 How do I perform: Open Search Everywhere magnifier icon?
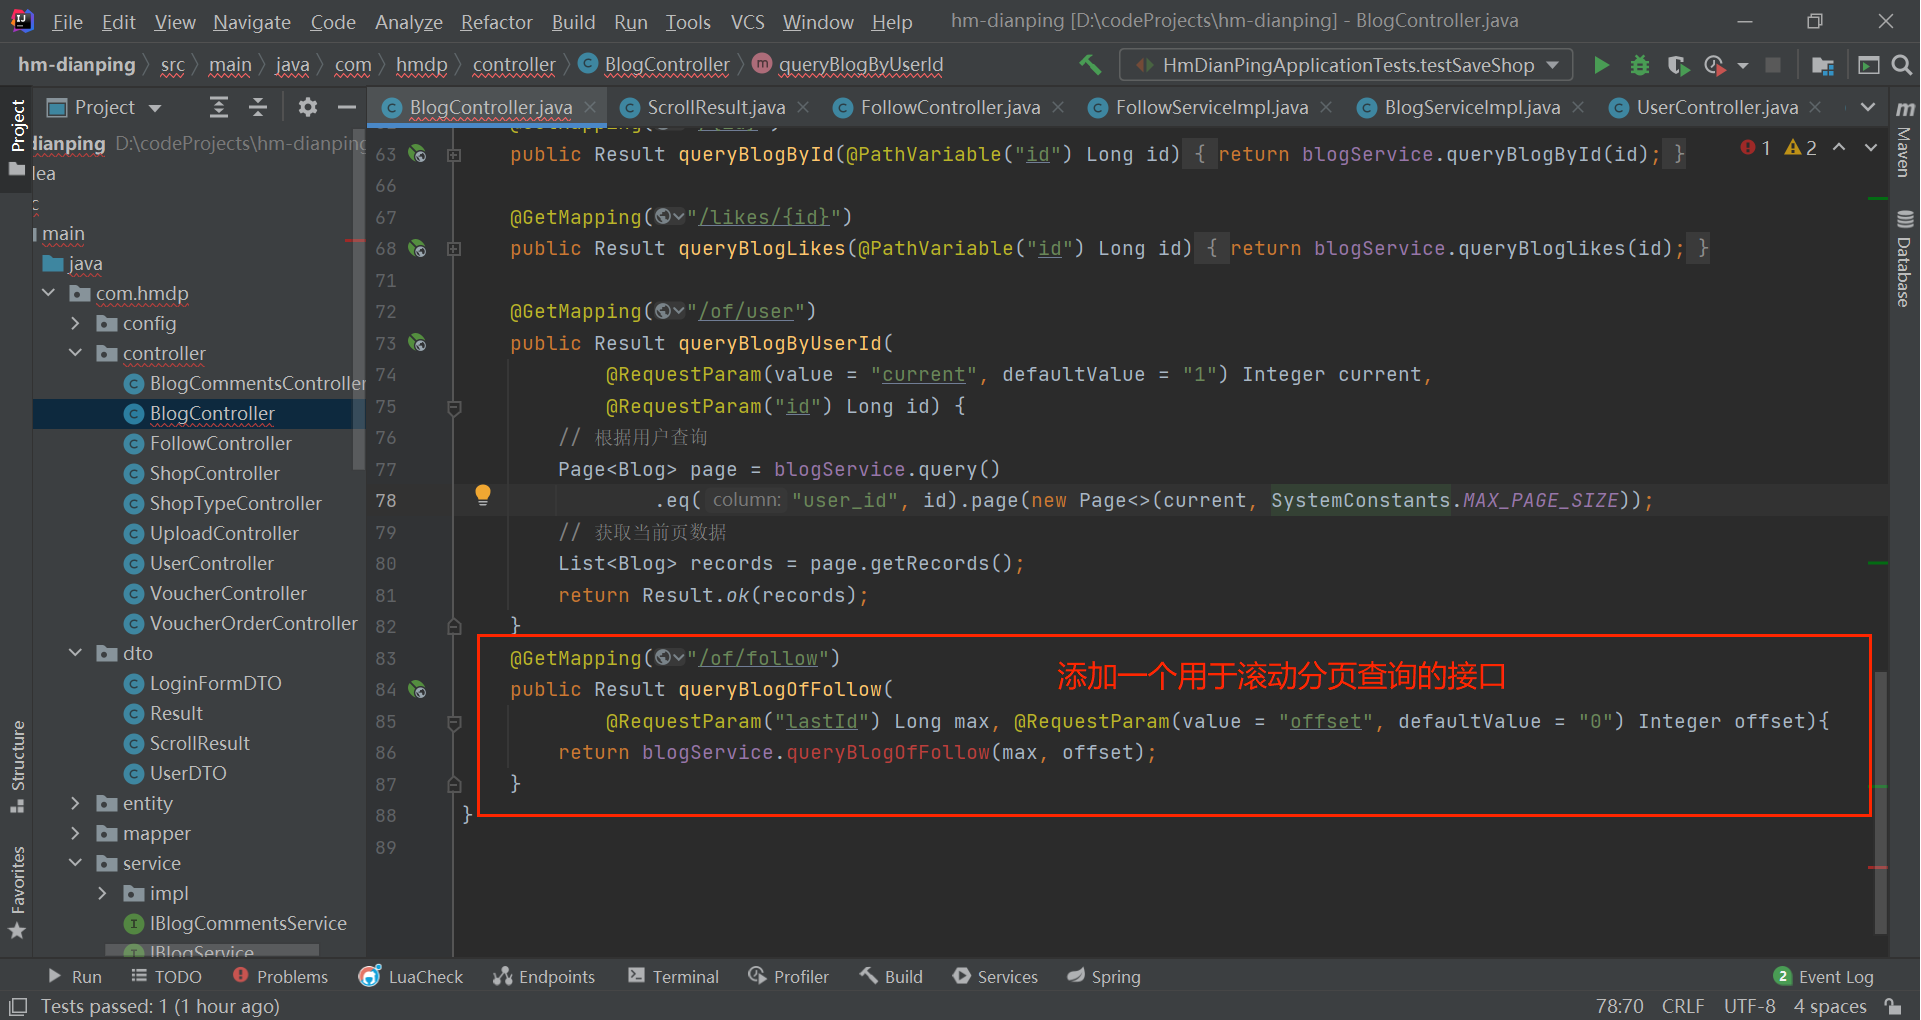pyautogui.click(x=1902, y=65)
